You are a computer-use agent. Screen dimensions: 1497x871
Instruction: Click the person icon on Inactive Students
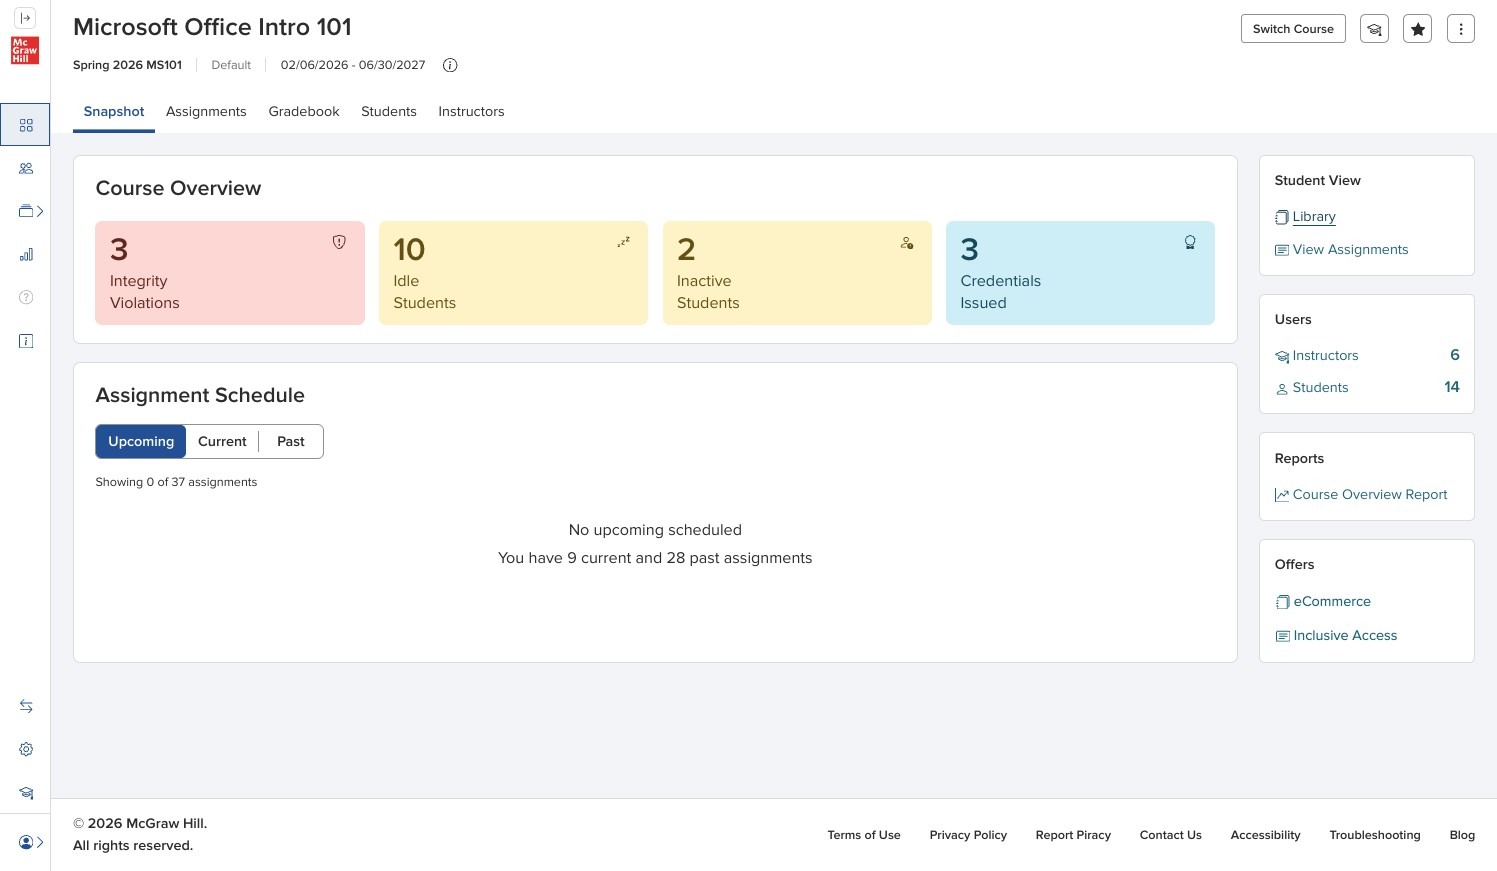[x=907, y=242]
